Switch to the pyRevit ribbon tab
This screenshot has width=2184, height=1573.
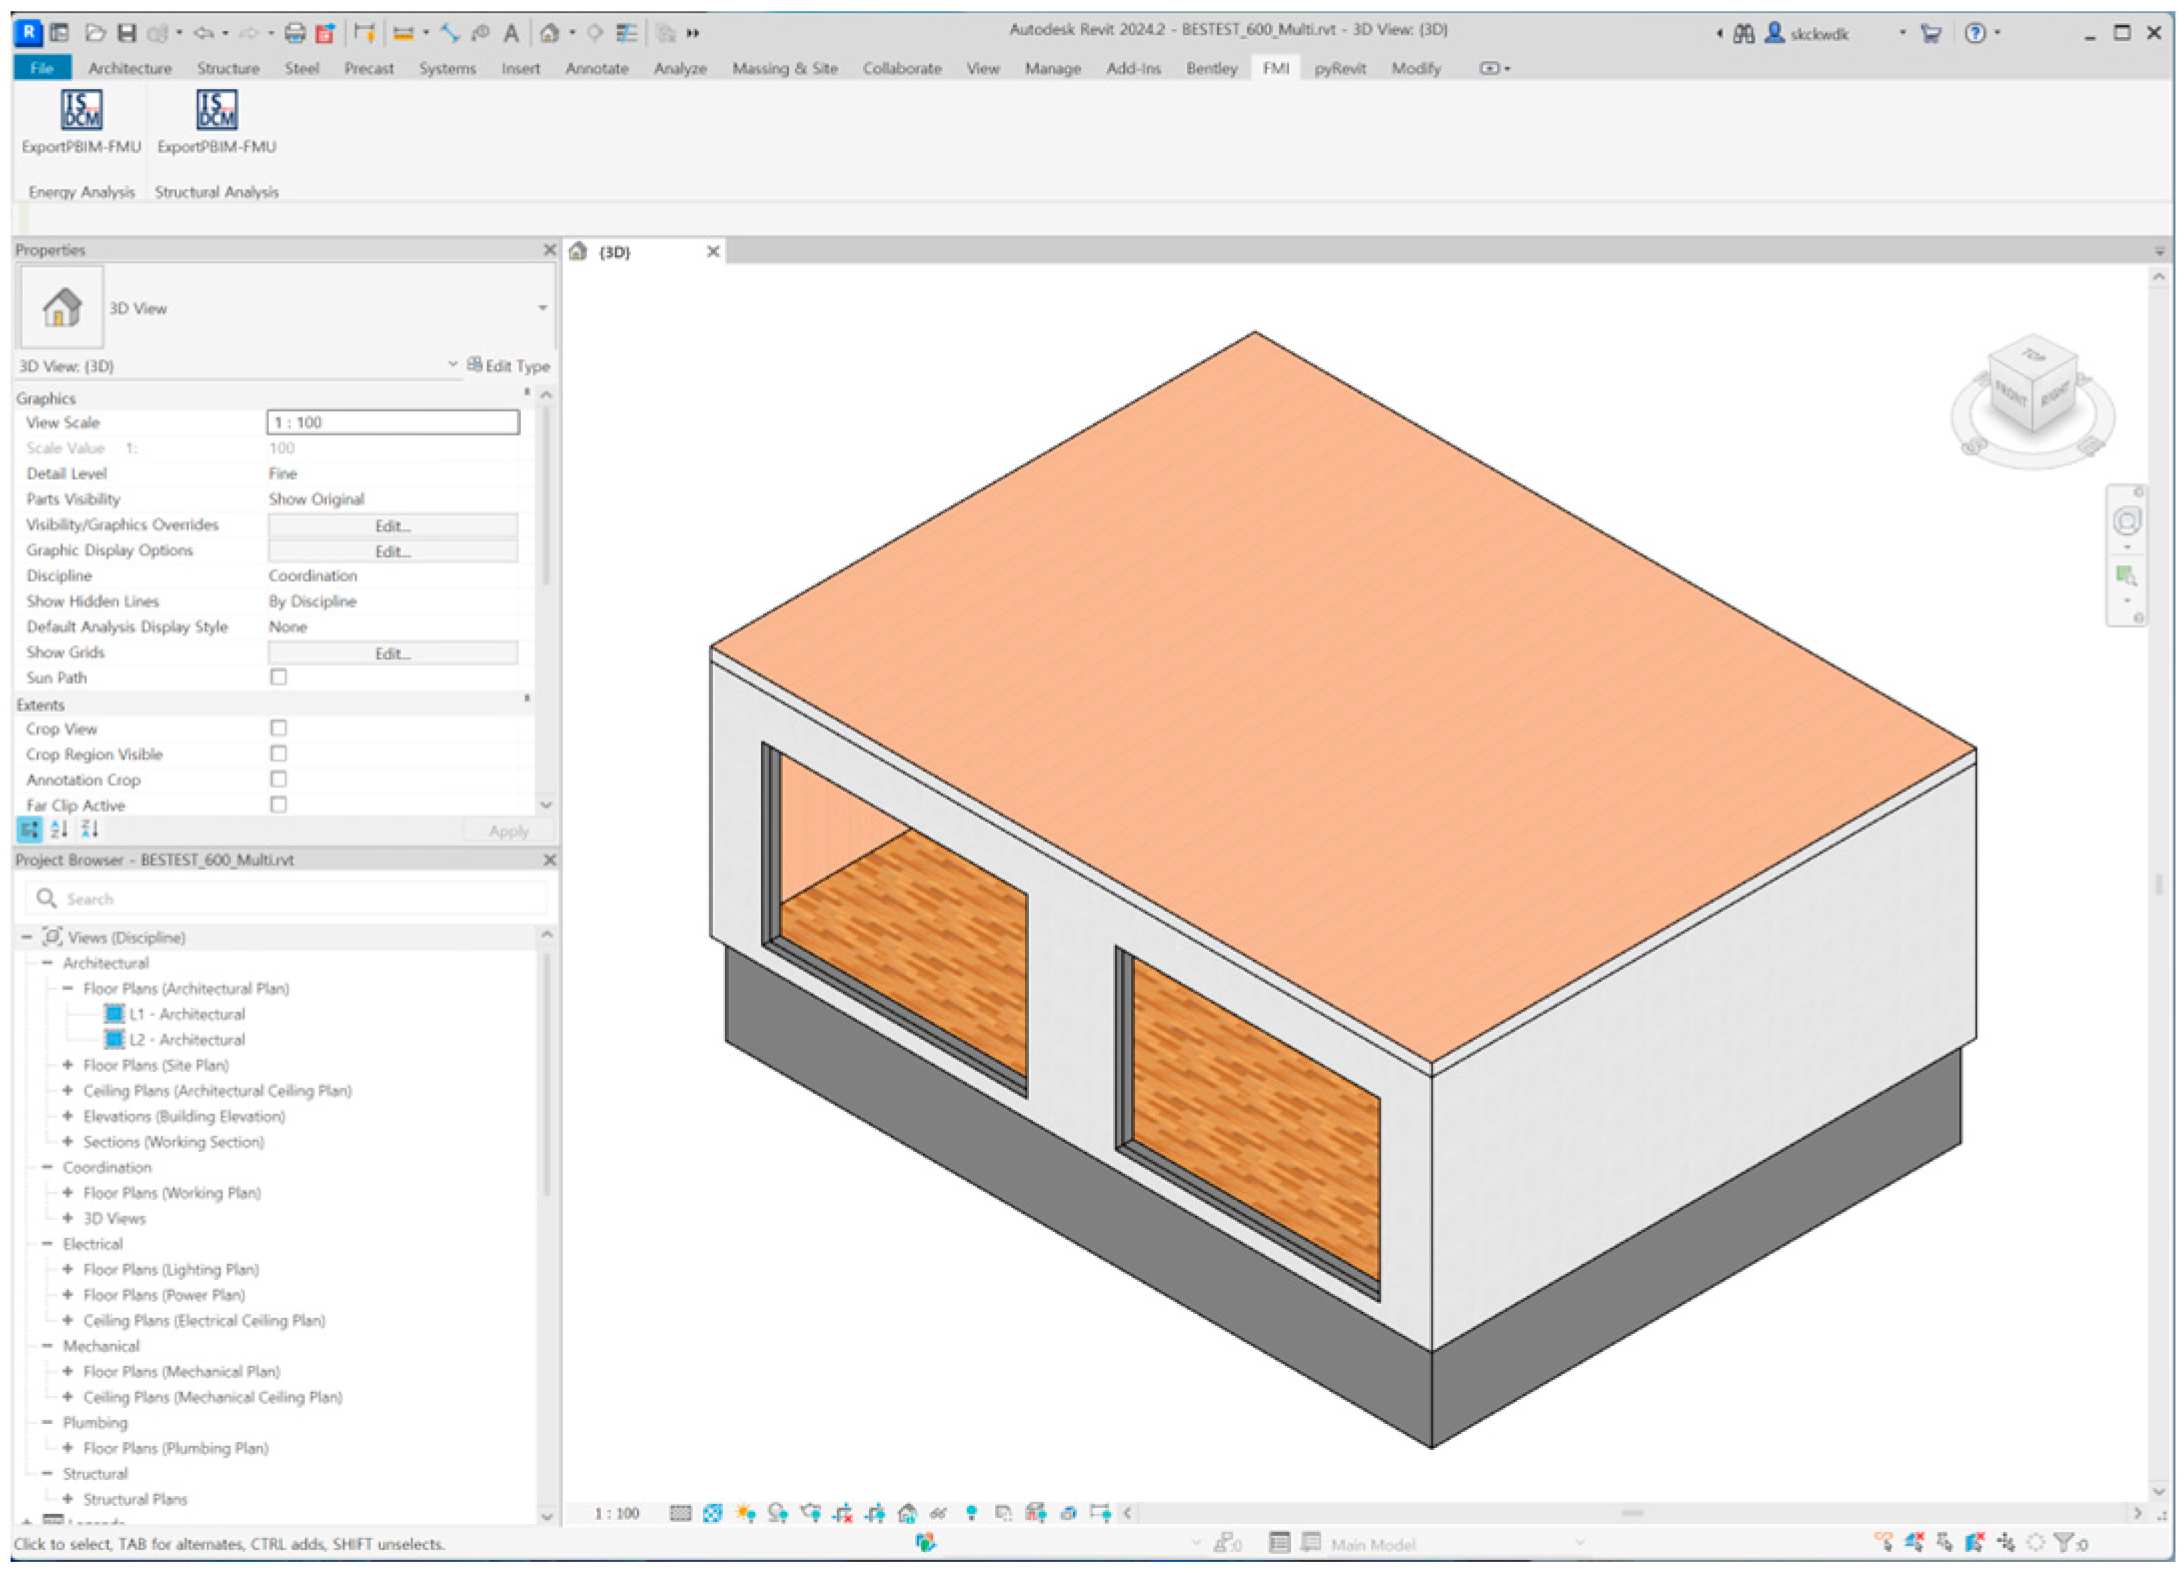coord(1339,68)
